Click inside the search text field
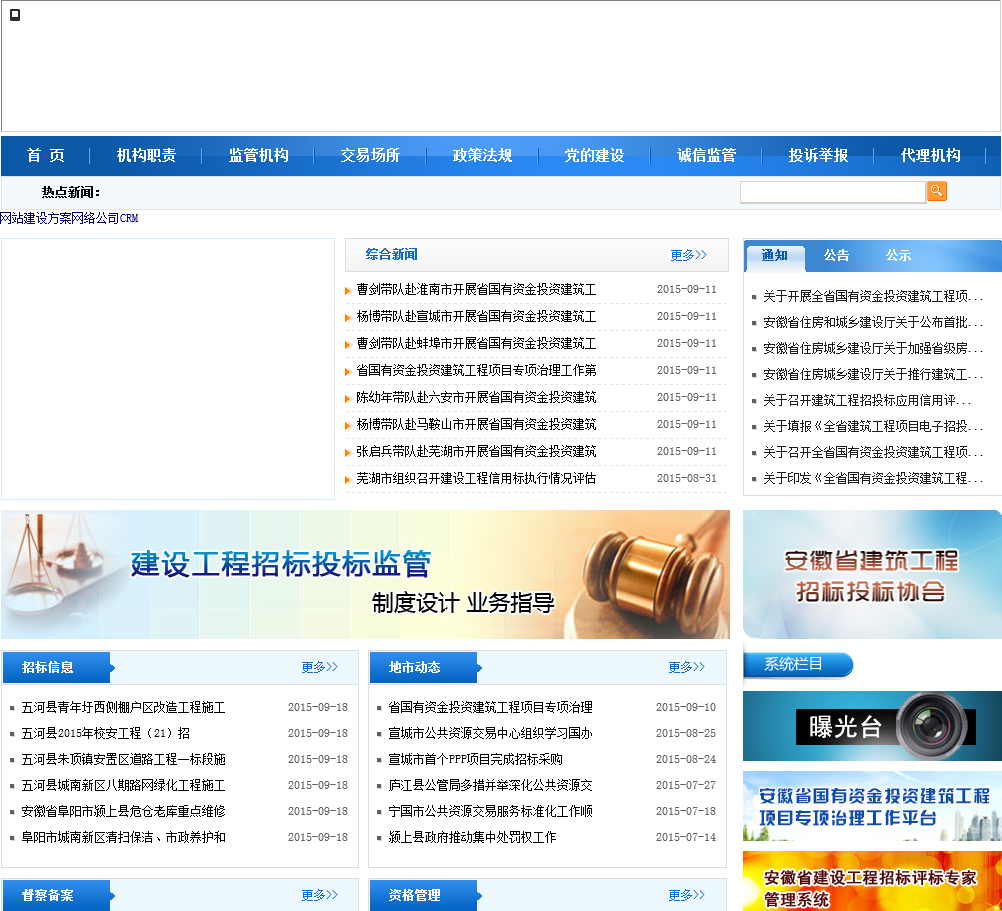The image size is (1002, 911). 833,192
